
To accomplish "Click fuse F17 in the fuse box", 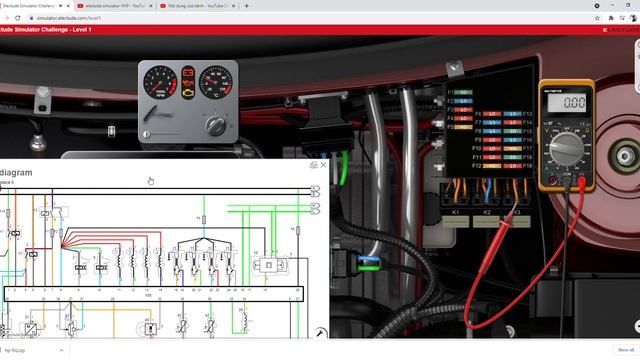I will [512, 149].
